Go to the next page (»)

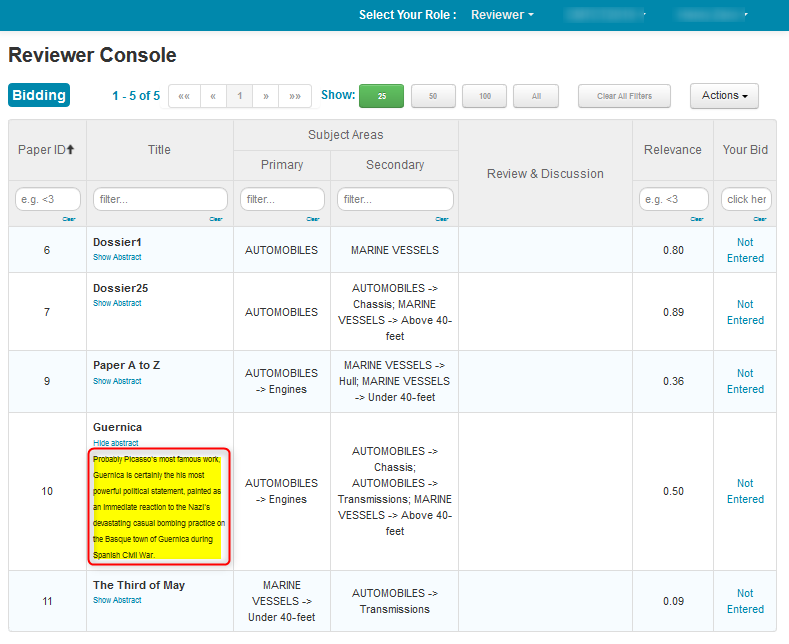tap(265, 96)
